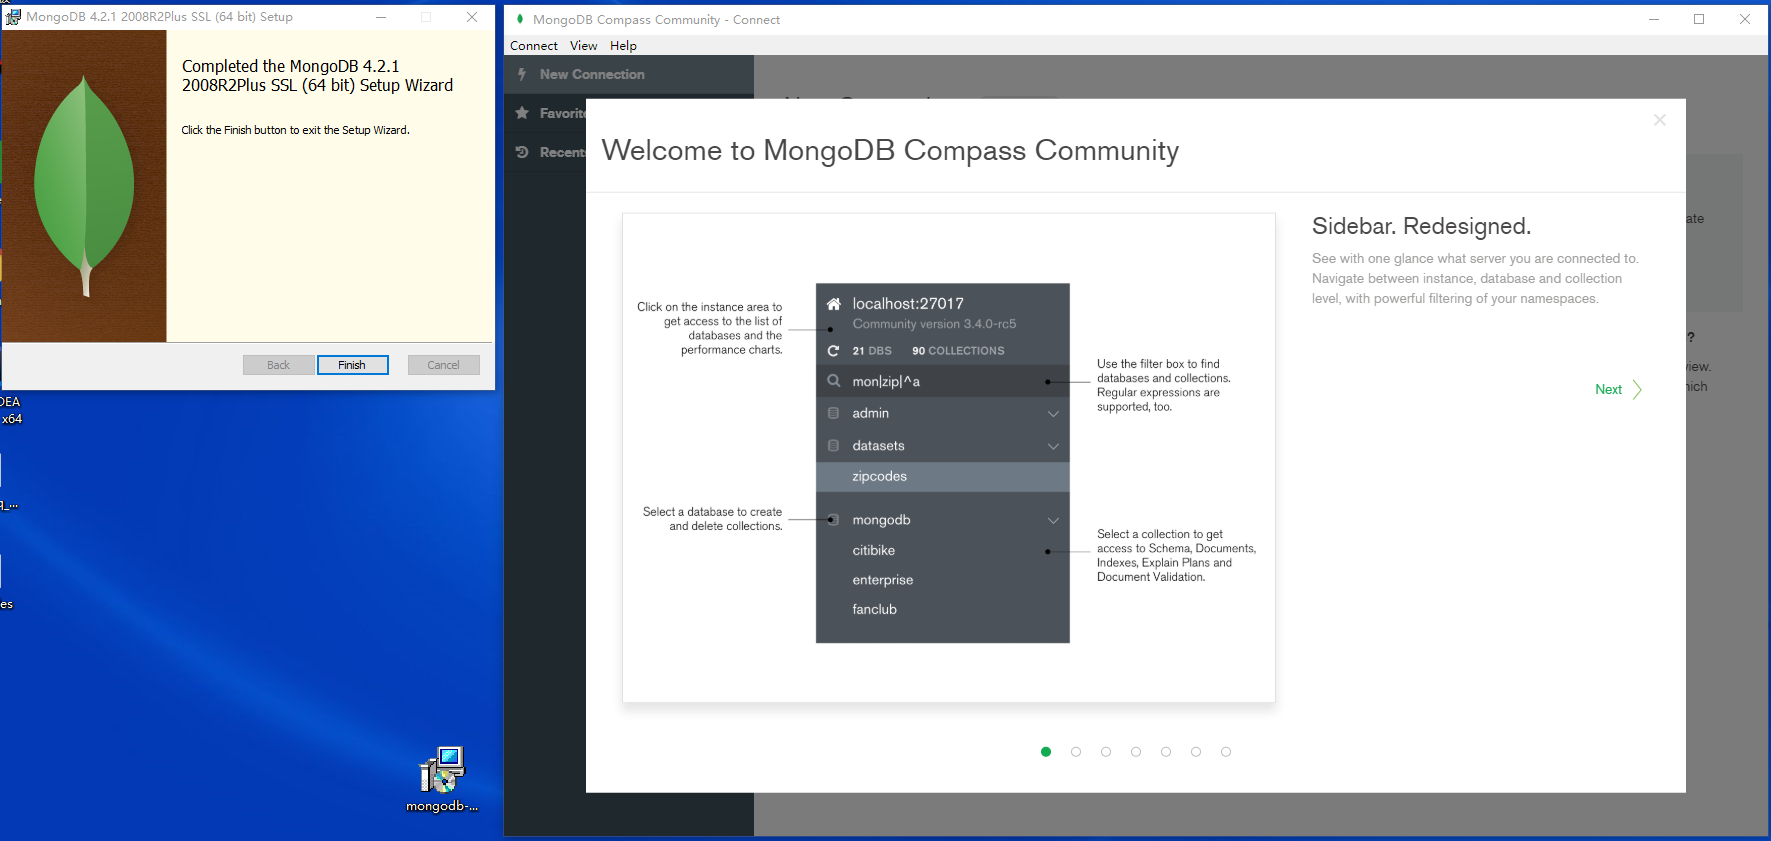This screenshot has height=841, width=1771.
Task: Jump to the sixth carousel slide dot
Action: pos(1196,752)
